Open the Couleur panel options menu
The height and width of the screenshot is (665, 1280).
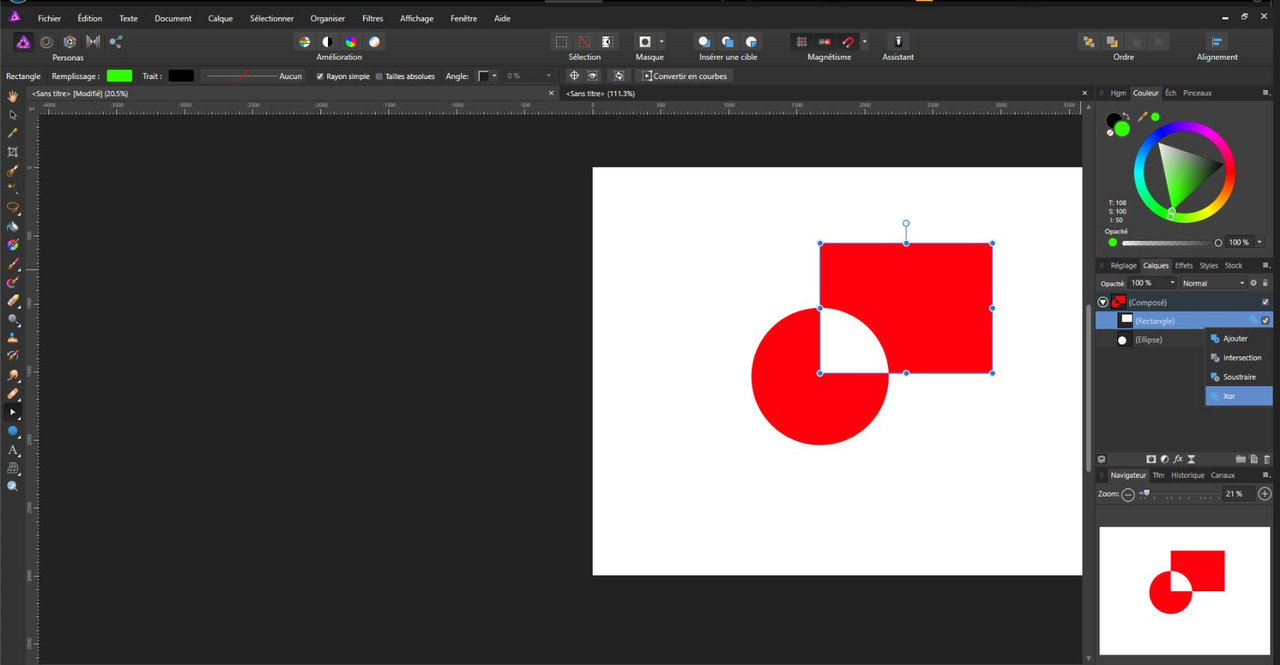point(1266,93)
